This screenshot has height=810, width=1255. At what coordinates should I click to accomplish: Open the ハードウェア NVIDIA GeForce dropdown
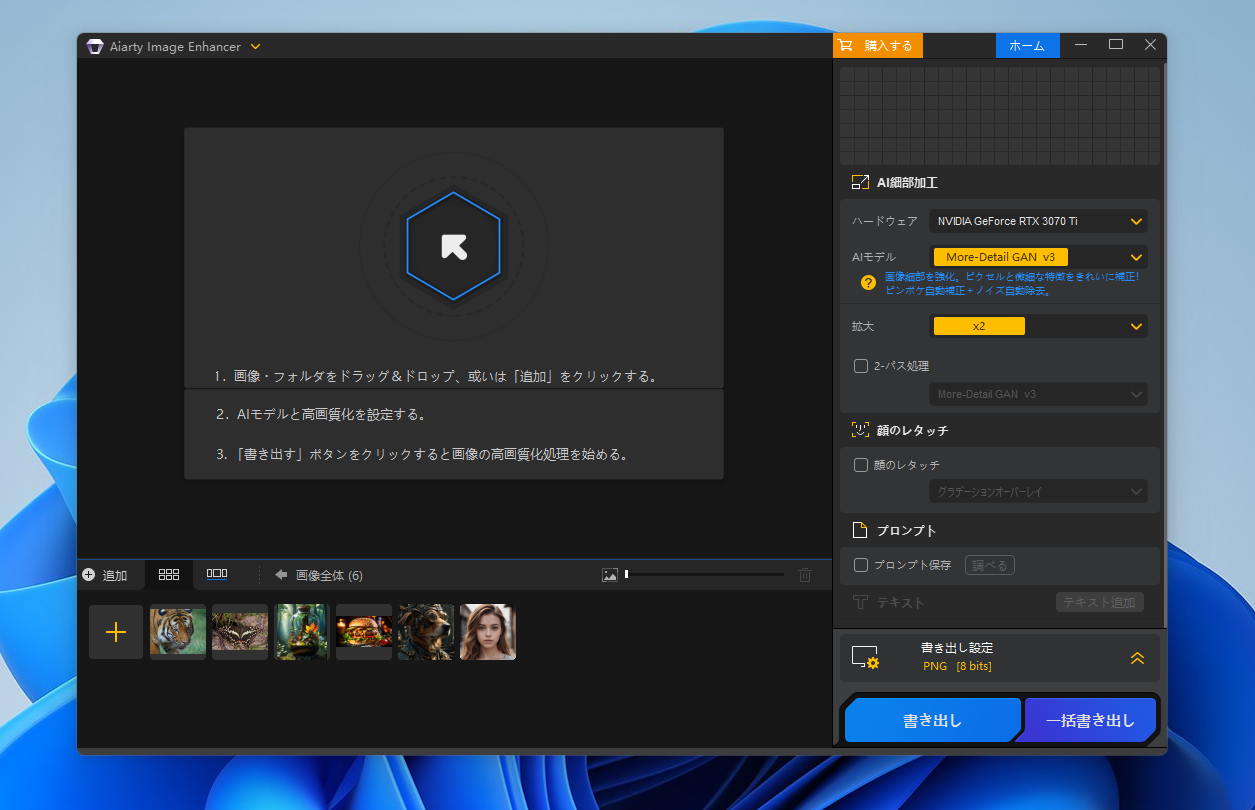coord(1038,221)
